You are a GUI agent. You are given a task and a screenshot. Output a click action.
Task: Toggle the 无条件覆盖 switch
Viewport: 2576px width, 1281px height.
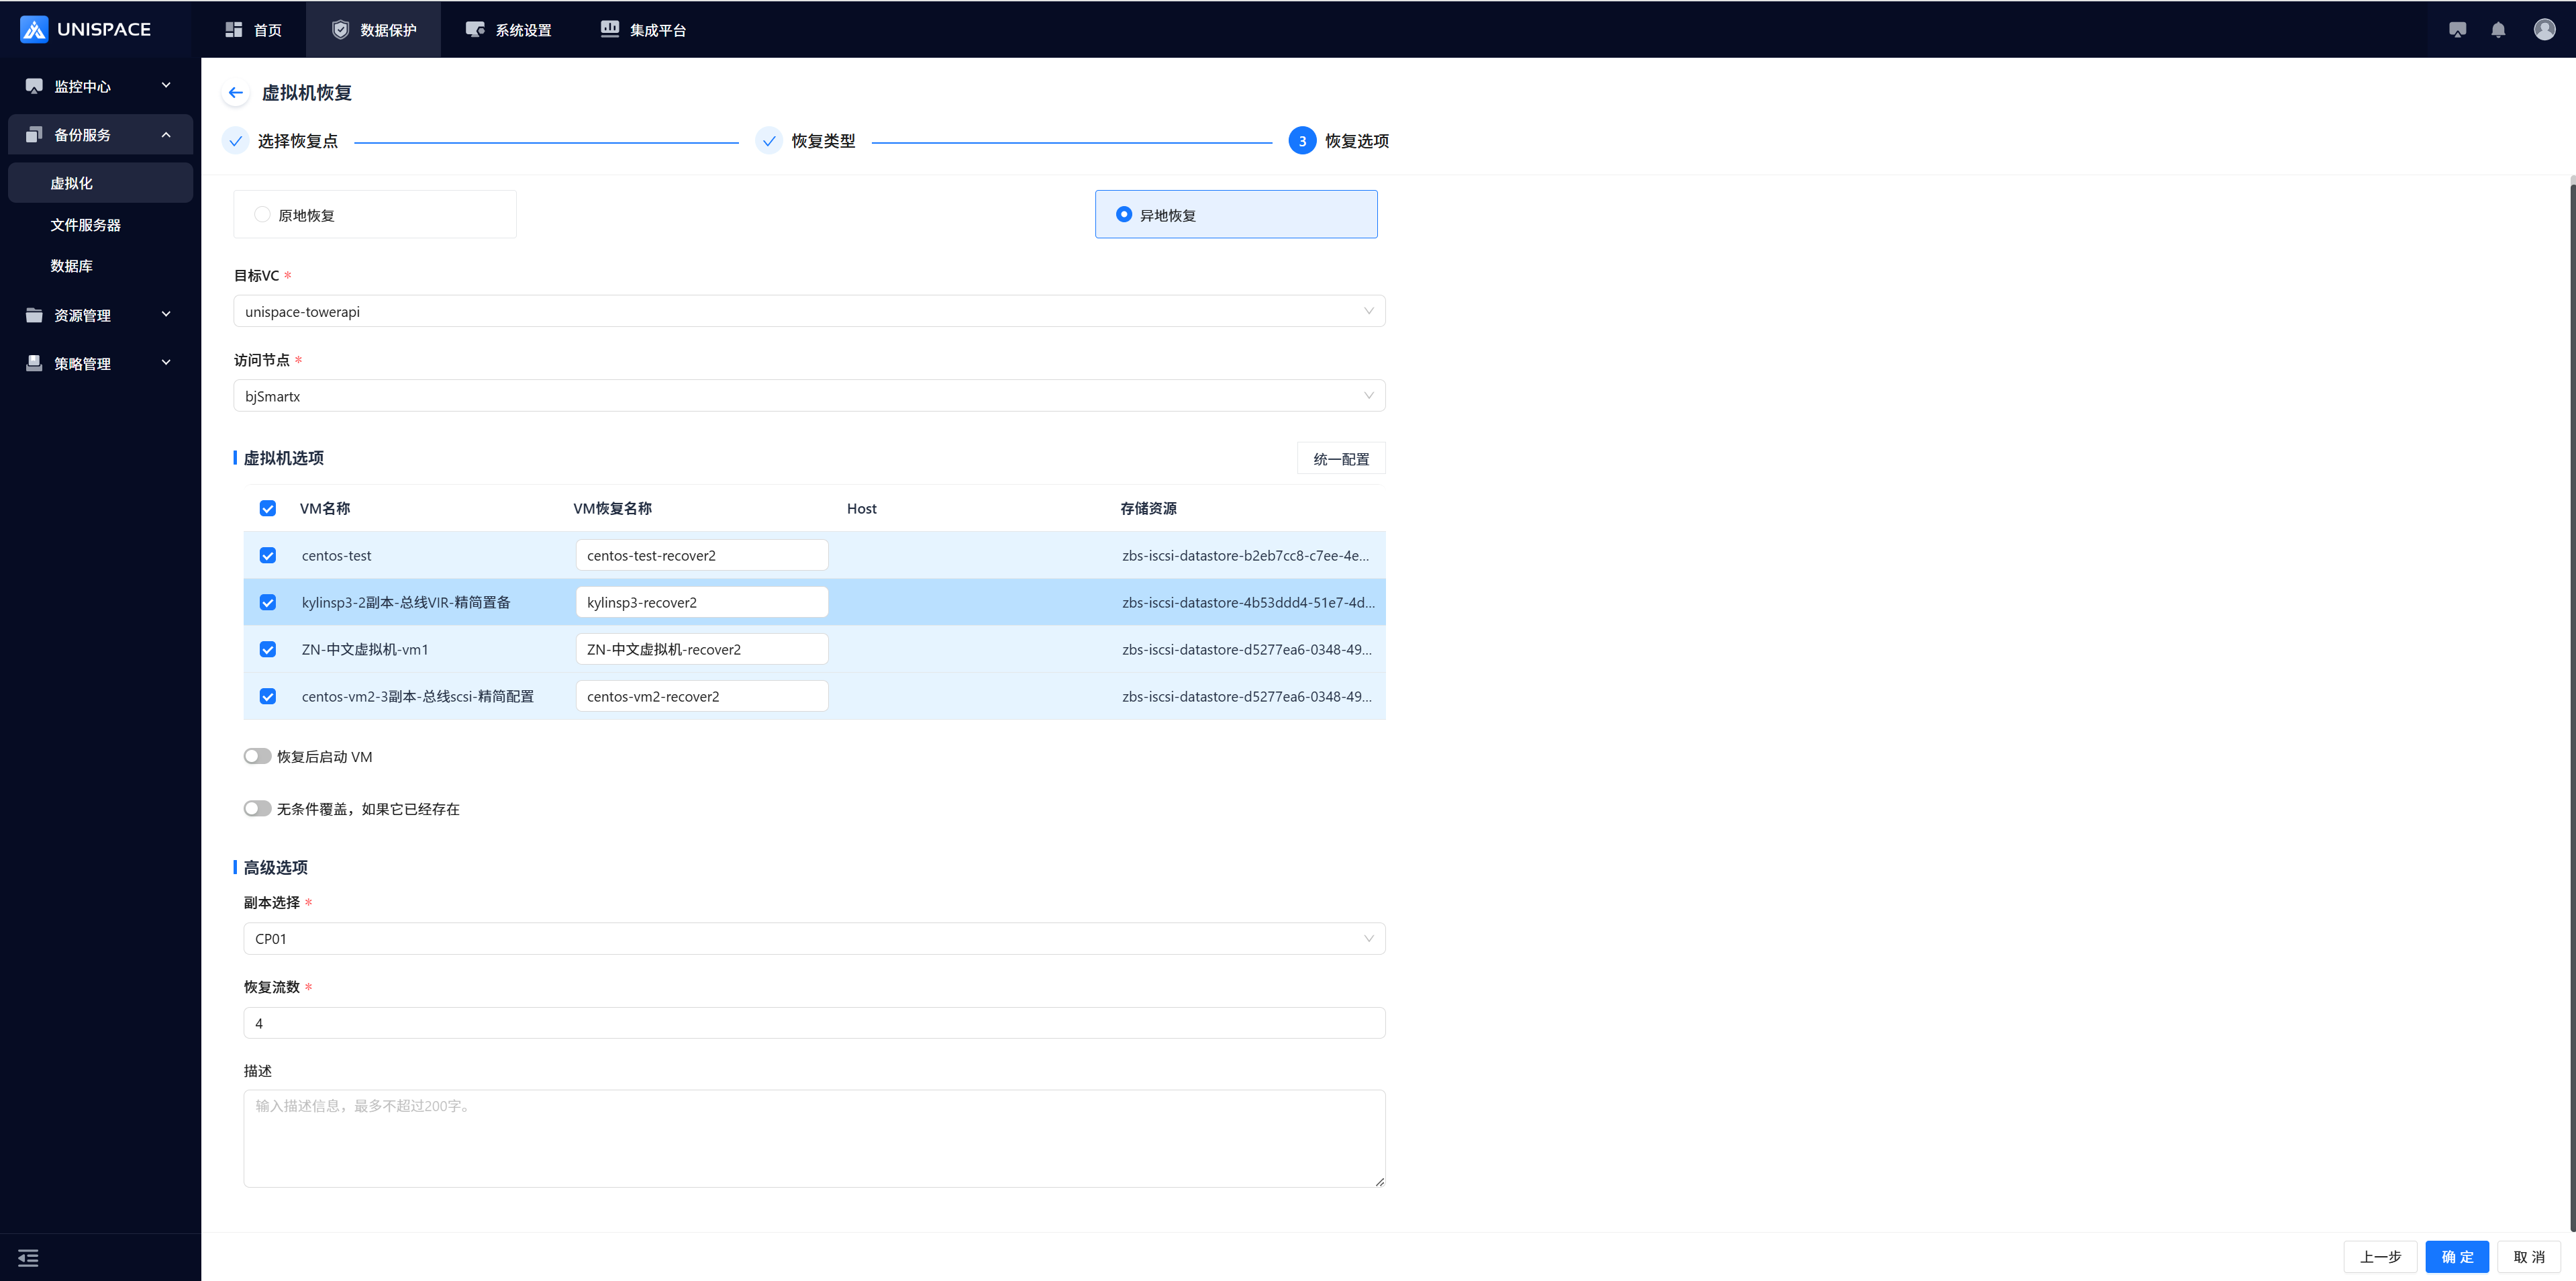coord(257,808)
